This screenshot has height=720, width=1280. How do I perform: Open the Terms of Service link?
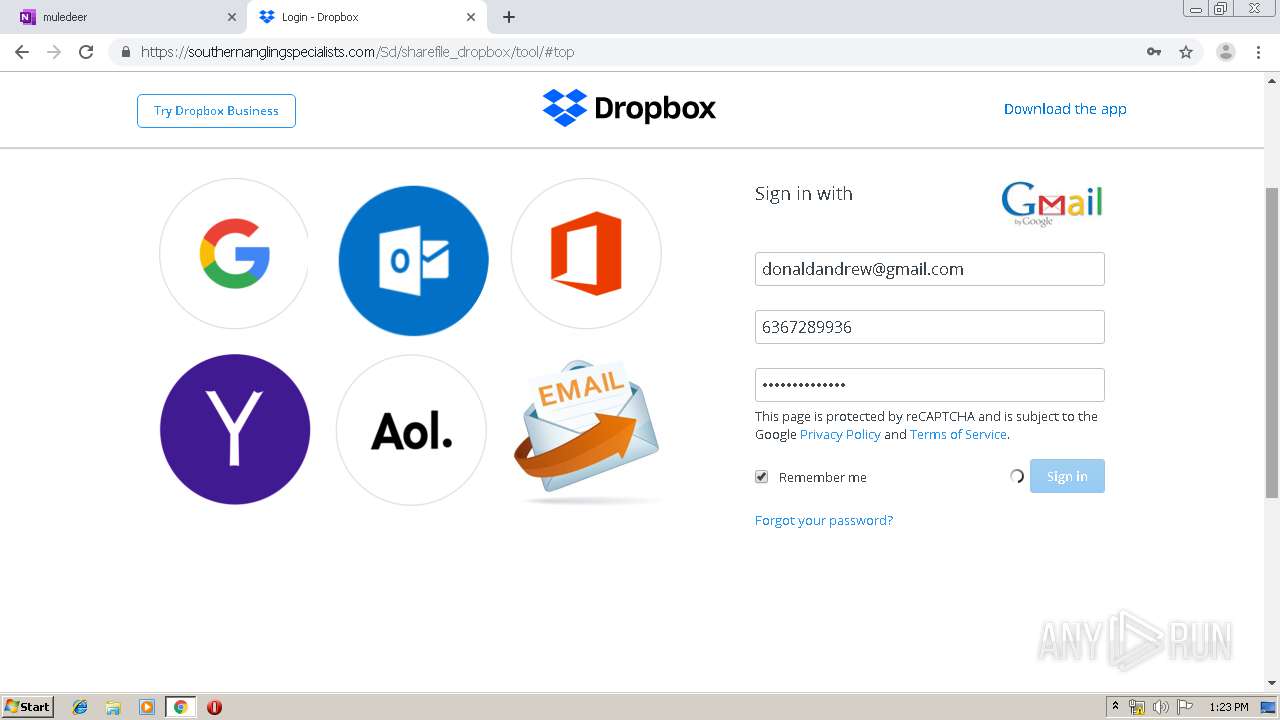pos(958,434)
